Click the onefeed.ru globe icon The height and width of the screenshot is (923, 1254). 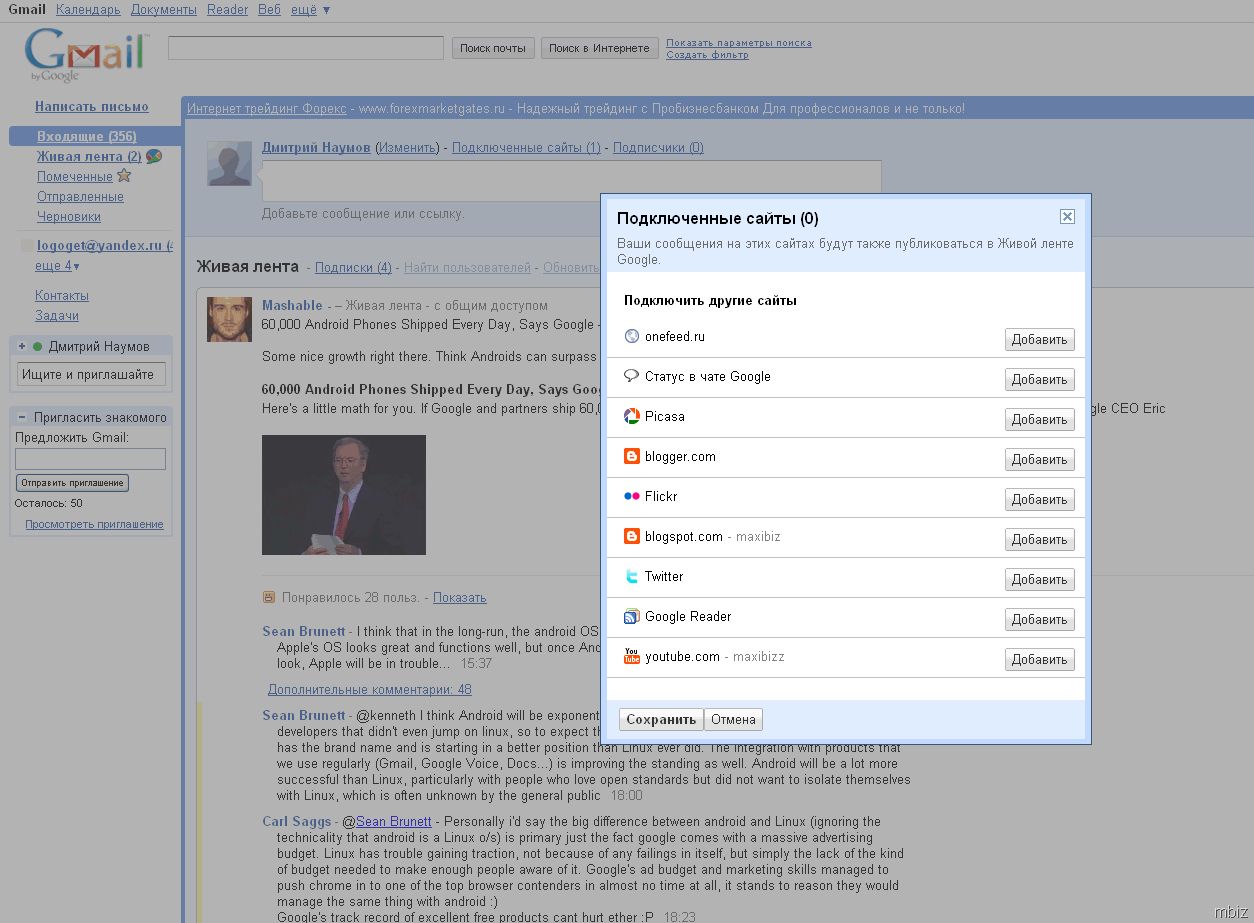coord(631,337)
